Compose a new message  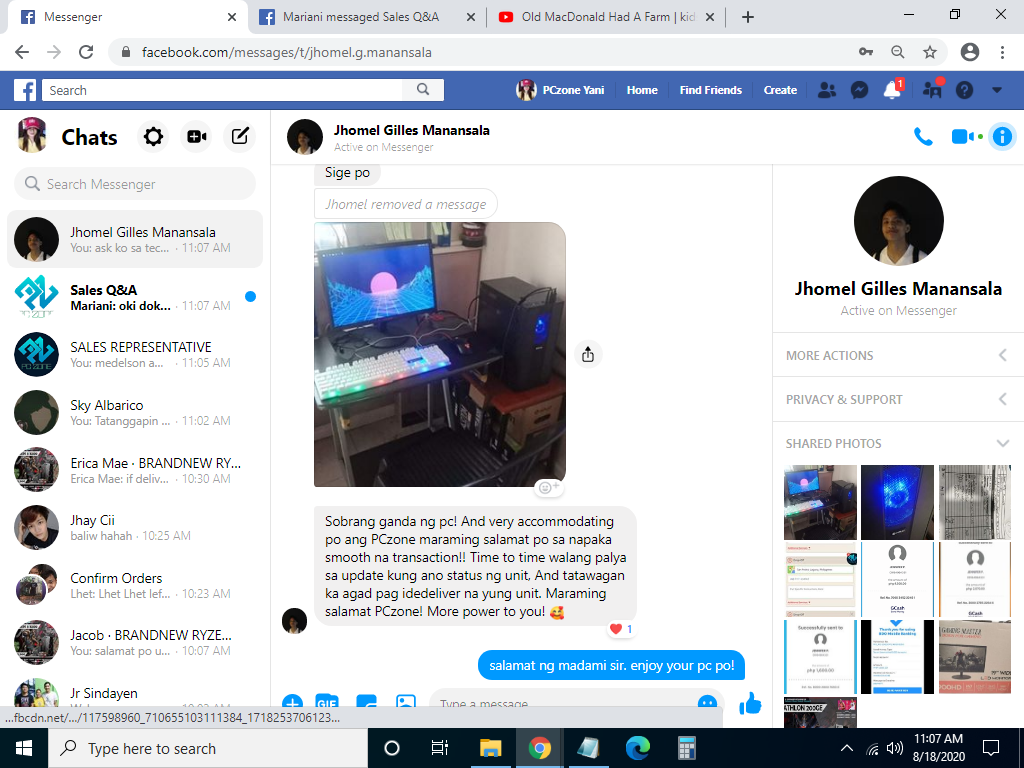[240, 137]
